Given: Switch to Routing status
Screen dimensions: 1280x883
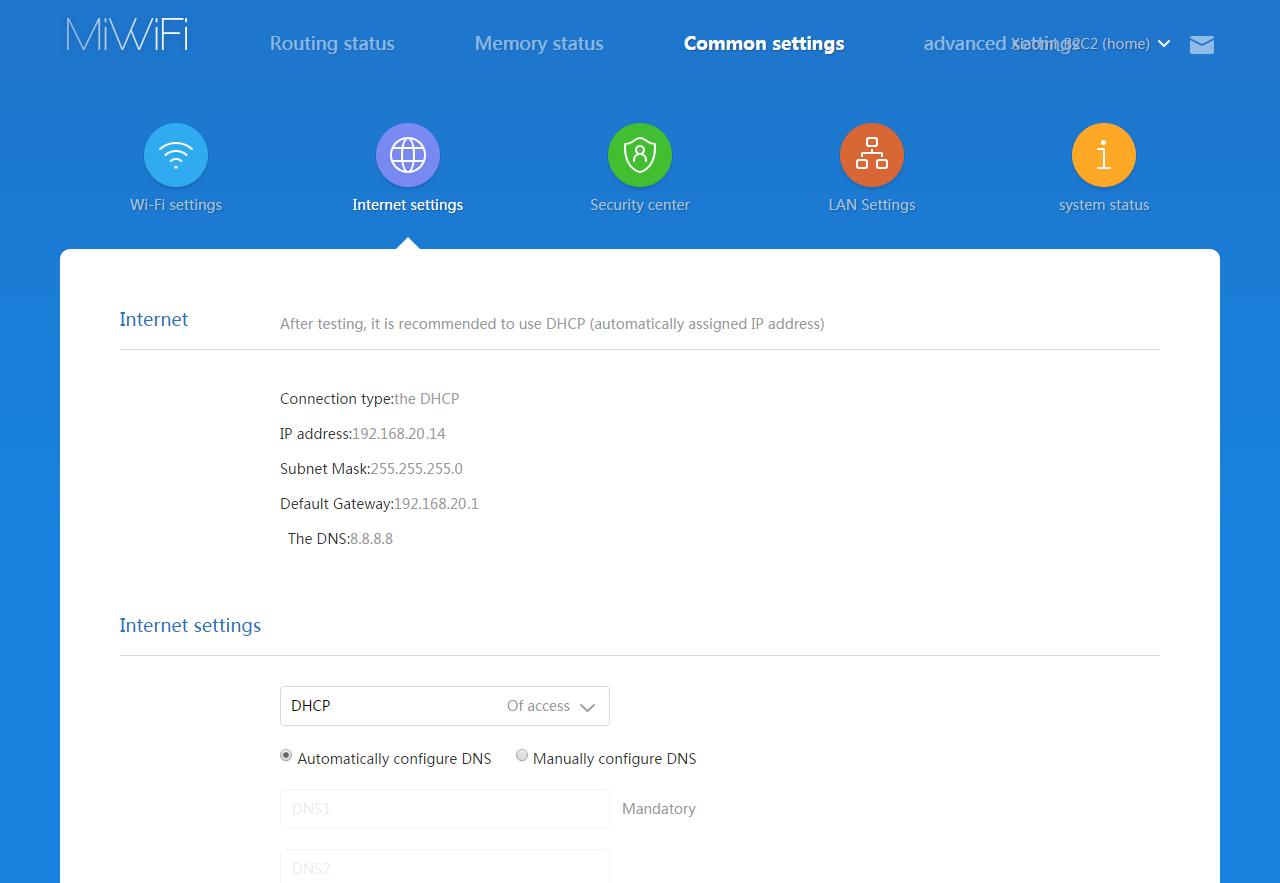Looking at the screenshot, I should 332,44.
